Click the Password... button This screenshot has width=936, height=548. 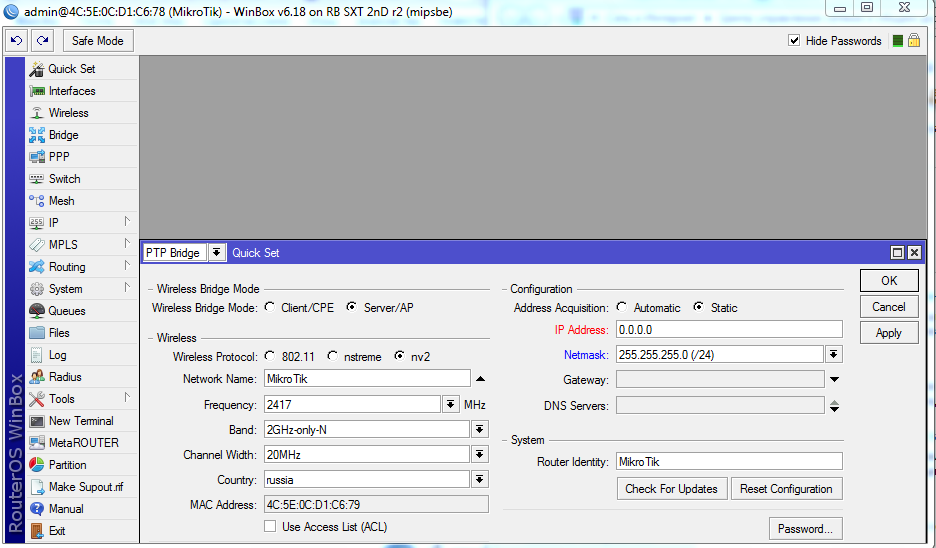coord(805,529)
